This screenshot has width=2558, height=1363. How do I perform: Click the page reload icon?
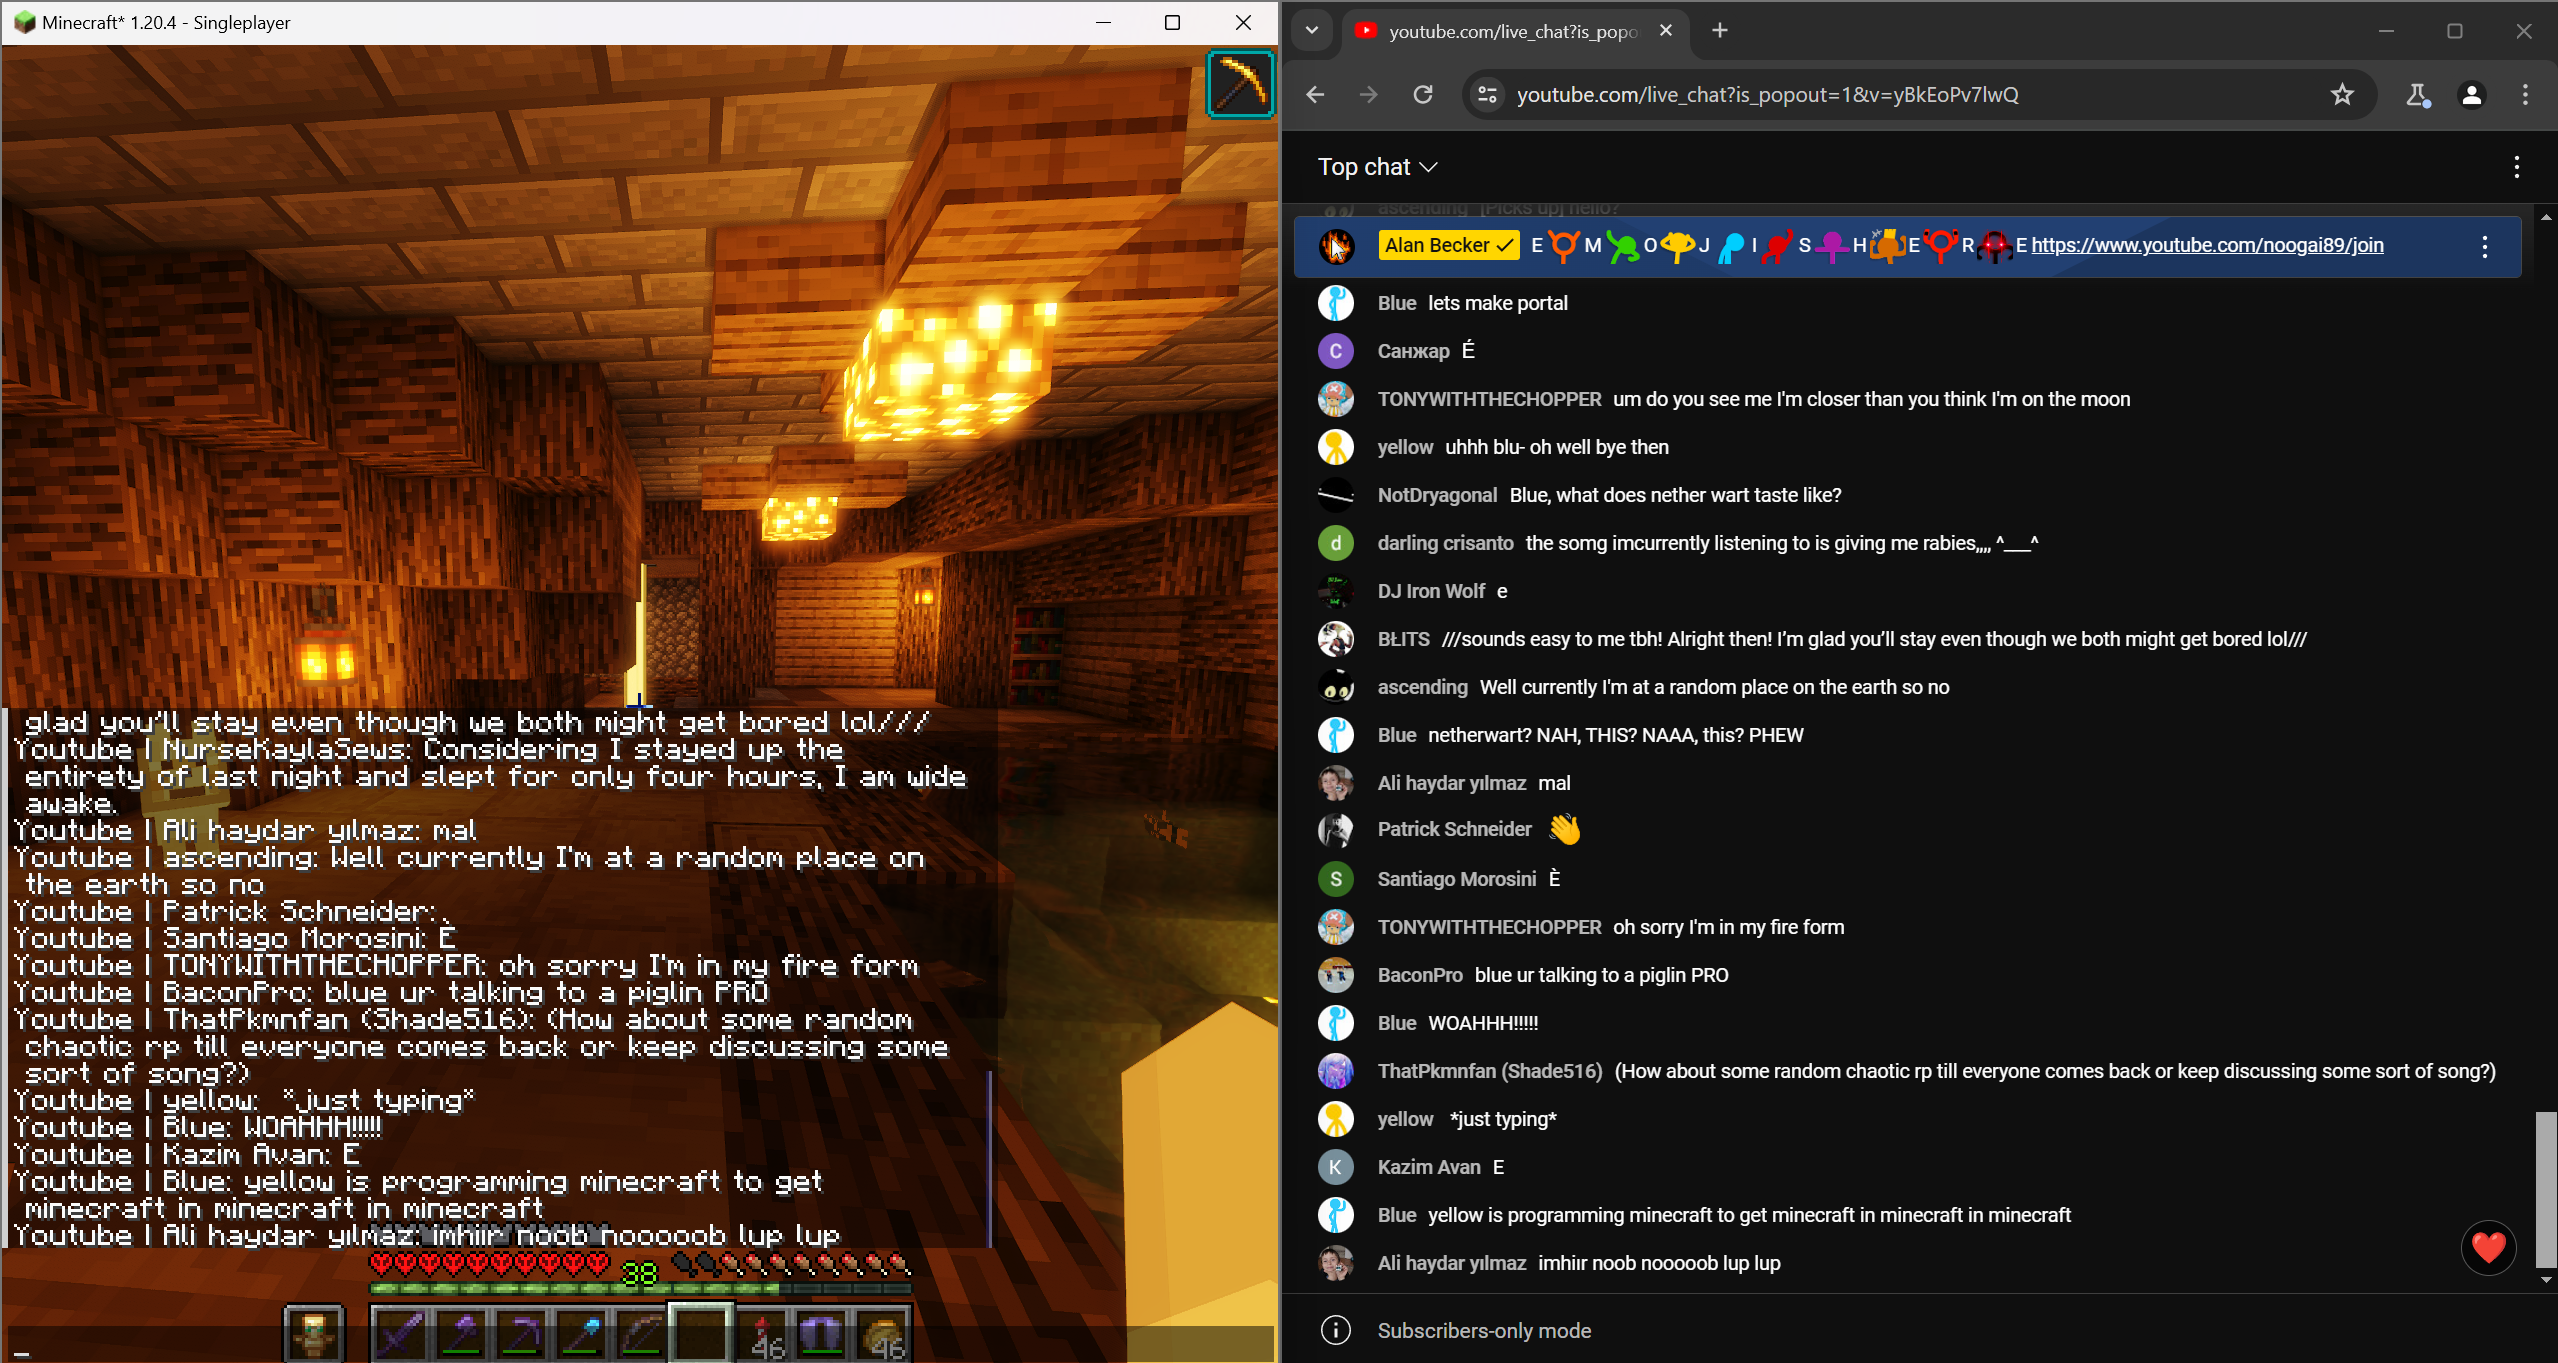click(x=1422, y=95)
